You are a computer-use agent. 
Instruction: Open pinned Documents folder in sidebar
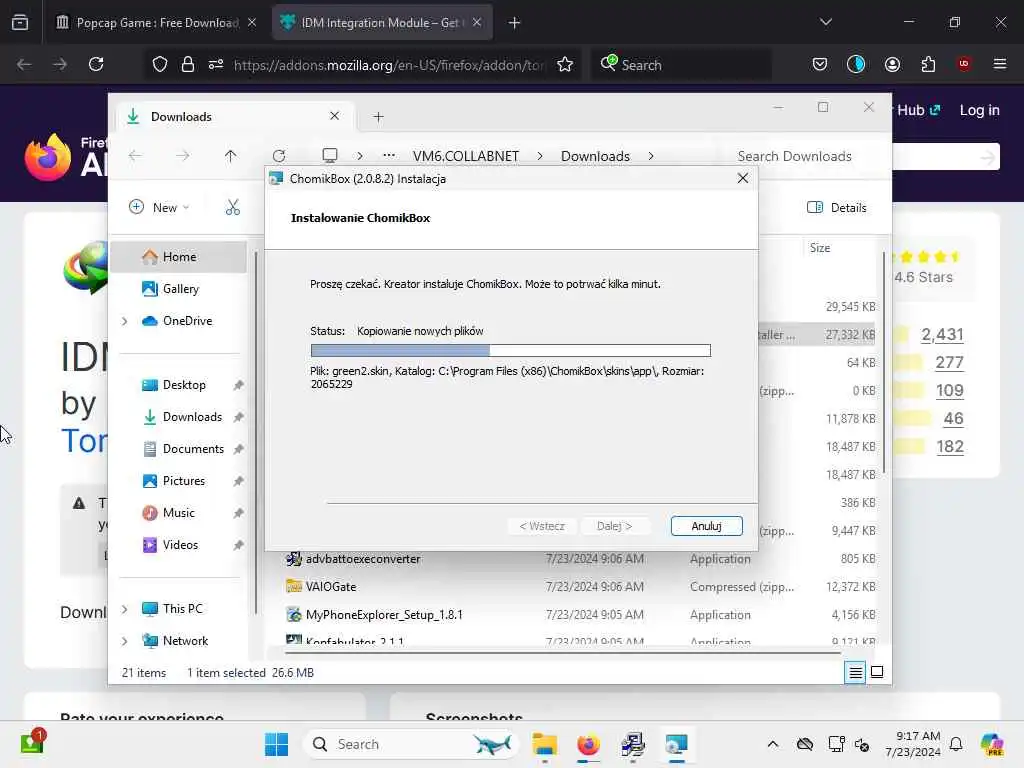click(x=193, y=449)
